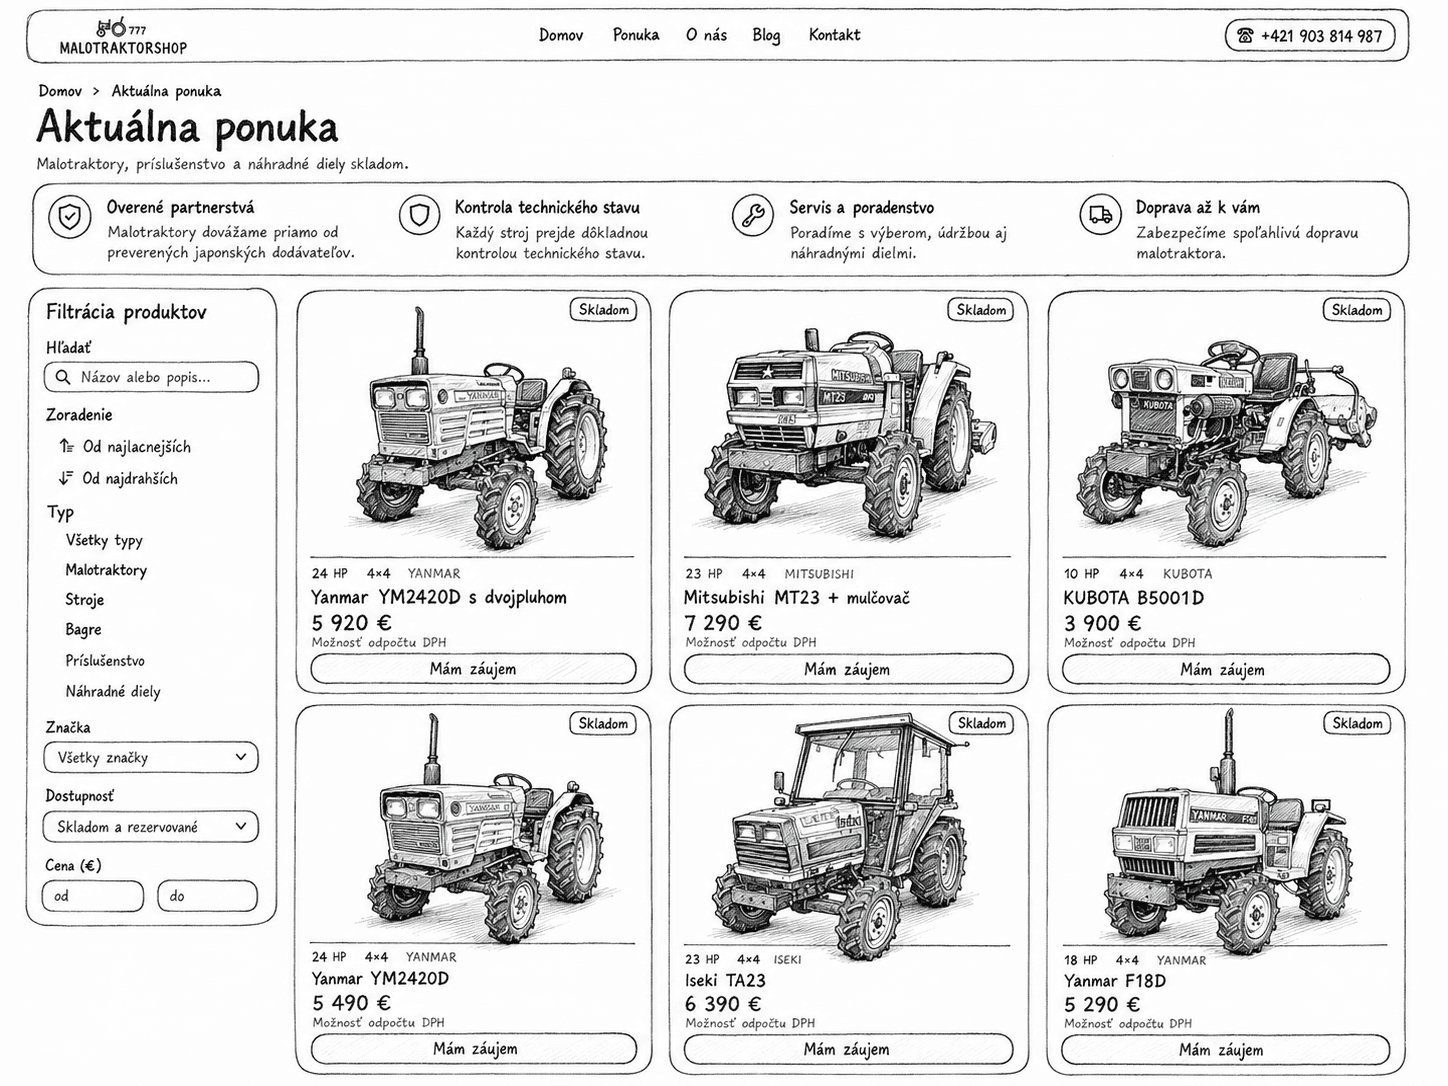Image resolution: width=1448 pixels, height=1086 pixels.
Task: Click Mám záujem for Iseki TA23
Action: pyautogui.click(x=847, y=1049)
